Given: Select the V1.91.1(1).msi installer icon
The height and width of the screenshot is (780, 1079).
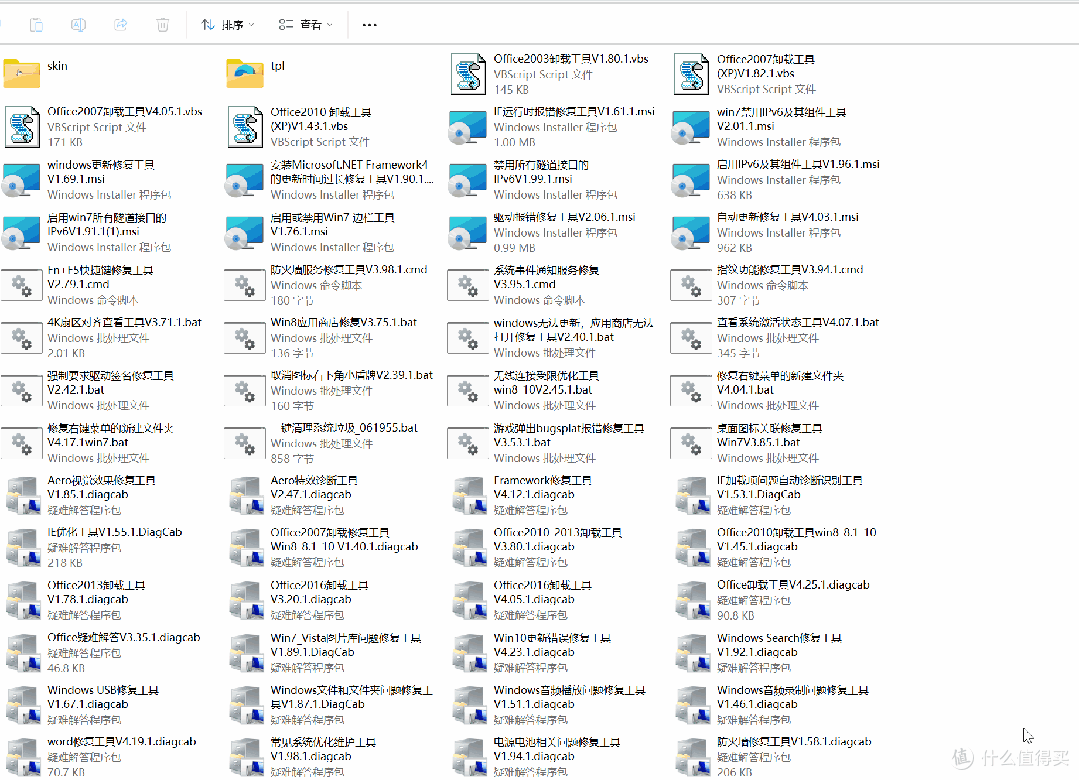Looking at the screenshot, I should [21, 233].
